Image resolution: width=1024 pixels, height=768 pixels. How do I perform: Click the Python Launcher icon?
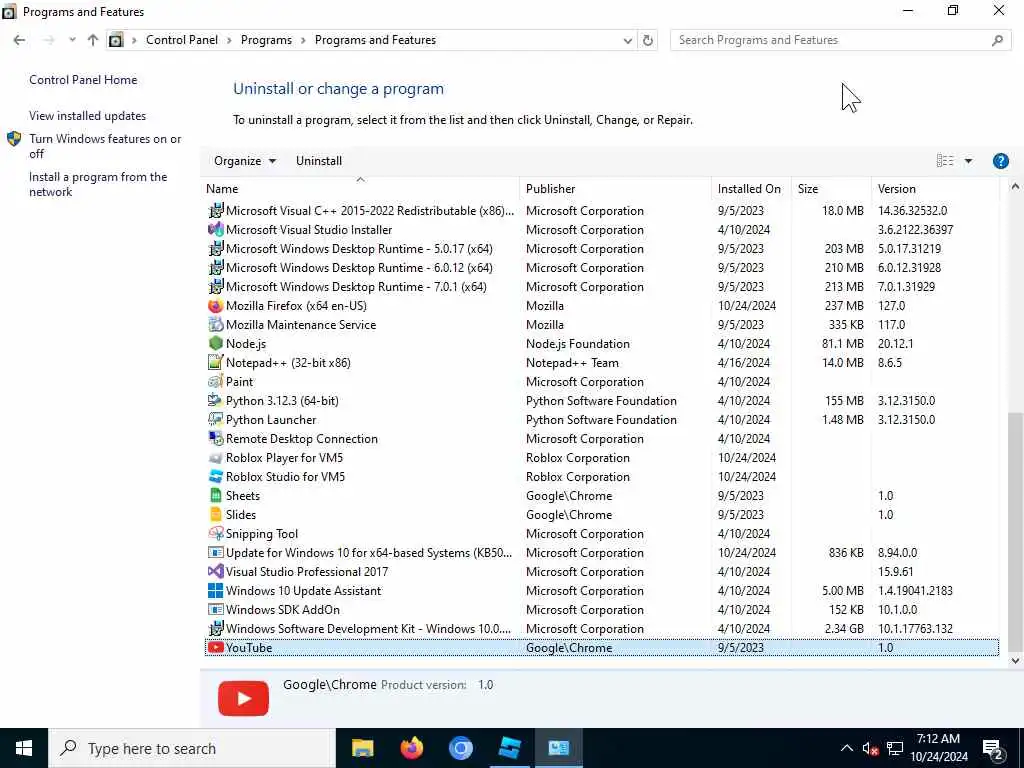click(x=215, y=419)
